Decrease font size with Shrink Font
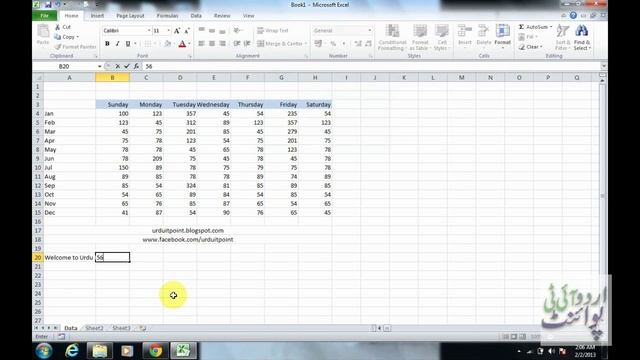Image resolution: width=640 pixels, height=360 pixels. pyautogui.click(x=187, y=31)
